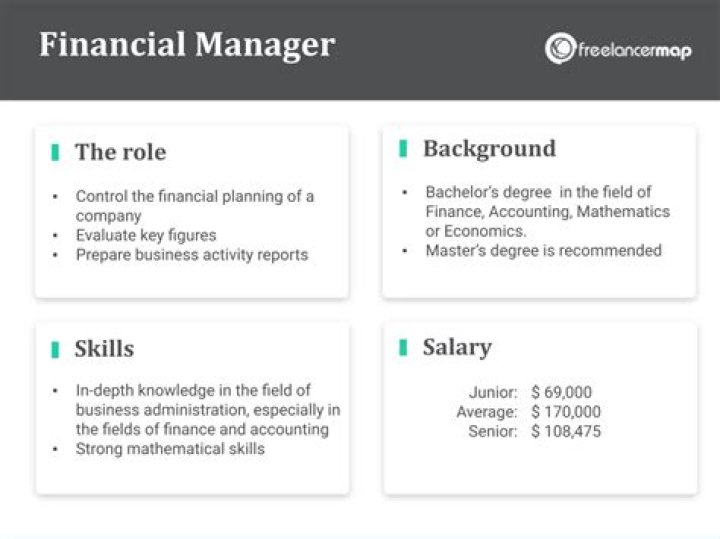Click the "The role" heading
The image size is (720, 539).
[120, 152]
